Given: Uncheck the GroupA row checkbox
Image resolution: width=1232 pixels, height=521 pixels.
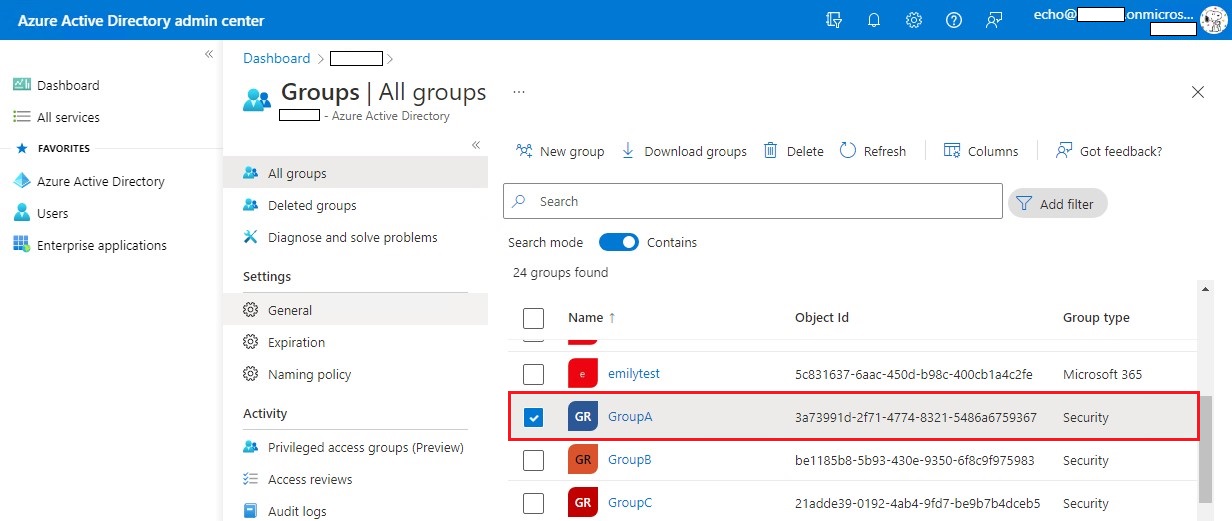Looking at the screenshot, I should tap(534, 417).
